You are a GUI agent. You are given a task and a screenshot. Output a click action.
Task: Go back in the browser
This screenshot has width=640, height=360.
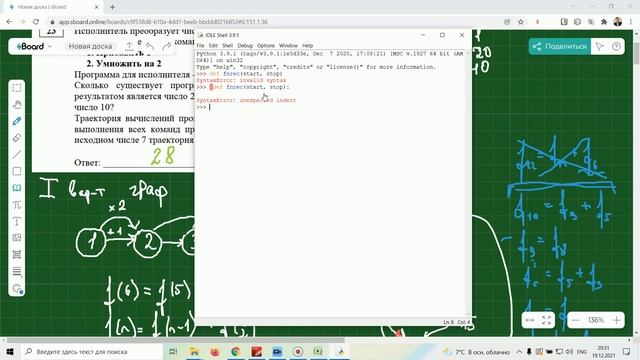point(9,22)
